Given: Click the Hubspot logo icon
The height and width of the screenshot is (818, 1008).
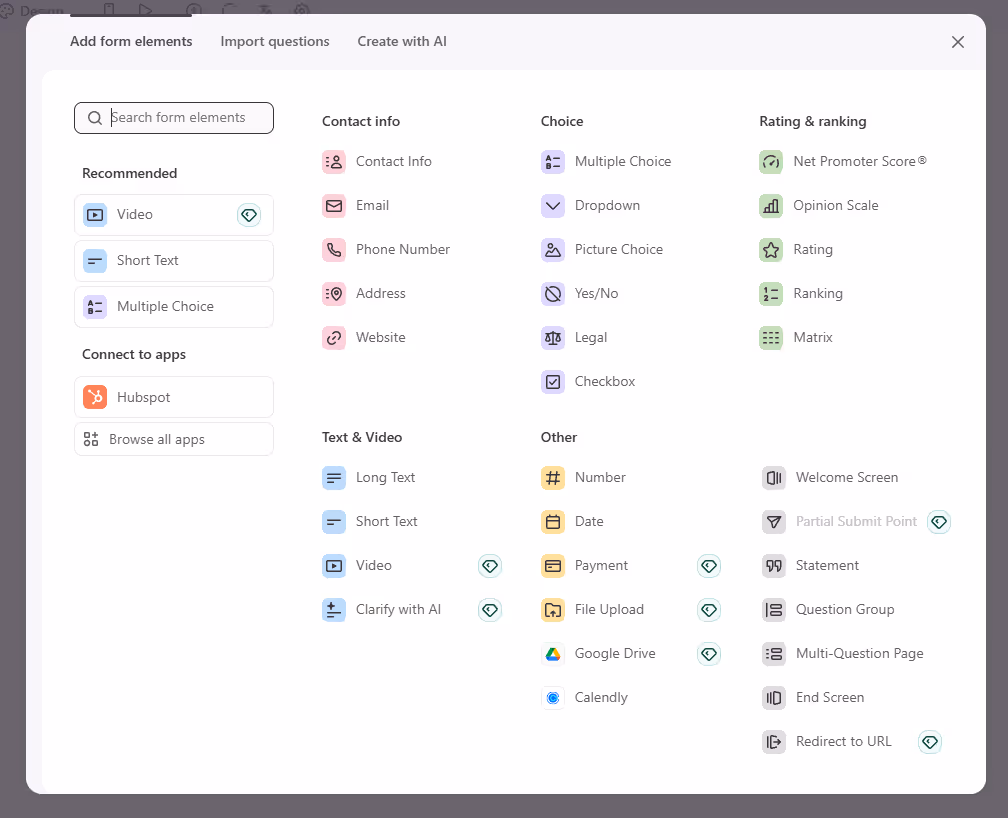Looking at the screenshot, I should [x=95, y=397].
